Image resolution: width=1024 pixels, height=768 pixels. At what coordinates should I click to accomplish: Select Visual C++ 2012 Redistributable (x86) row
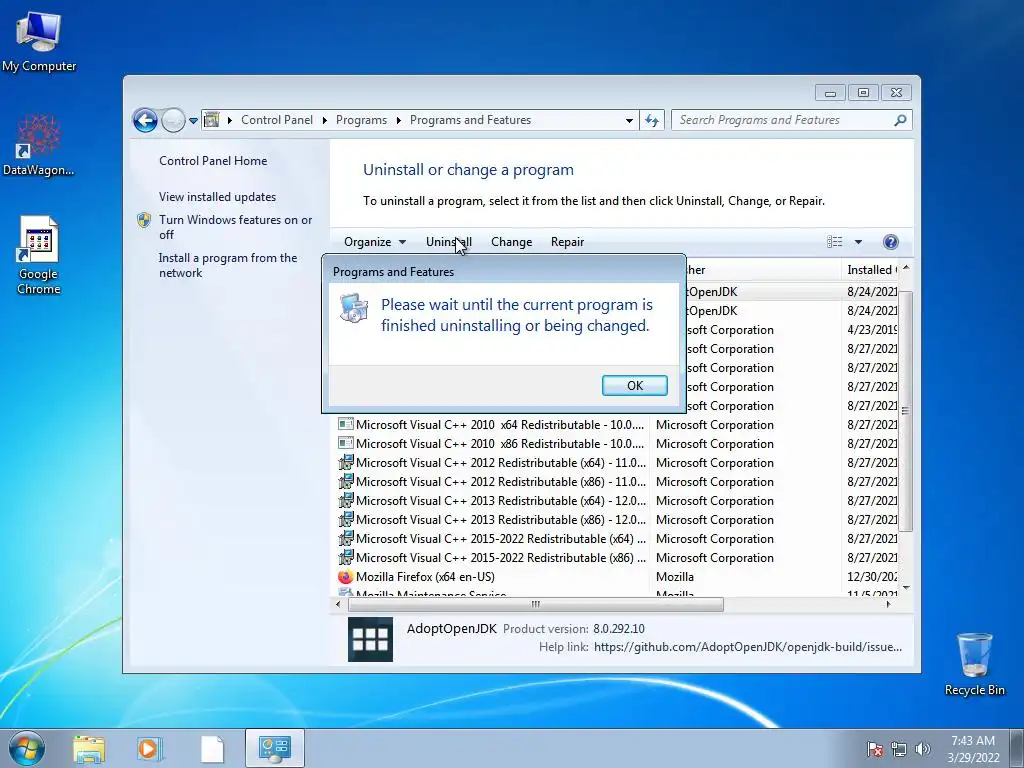[x=617, y=481]
